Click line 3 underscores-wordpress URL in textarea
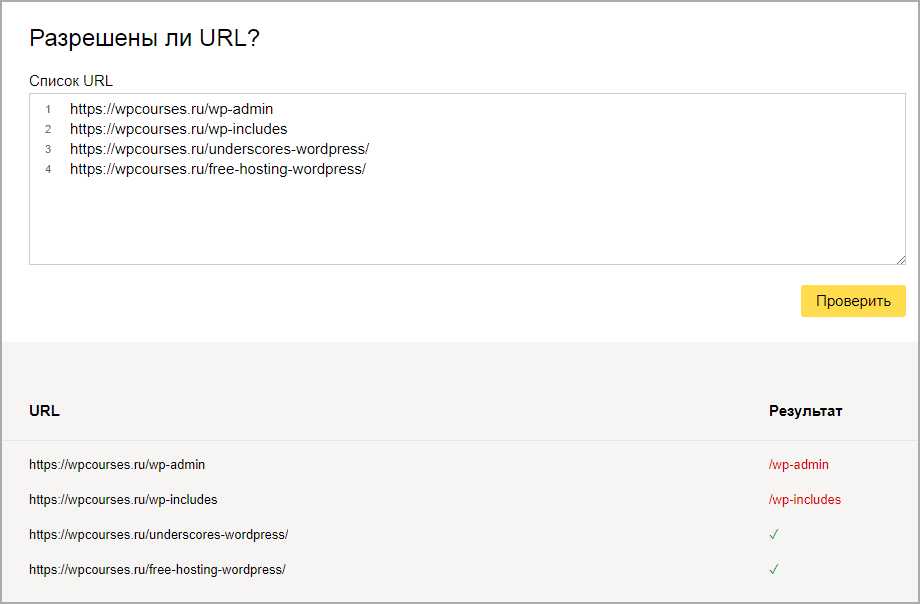The width and height of the screenshot is (920, 604). (219, 149)
